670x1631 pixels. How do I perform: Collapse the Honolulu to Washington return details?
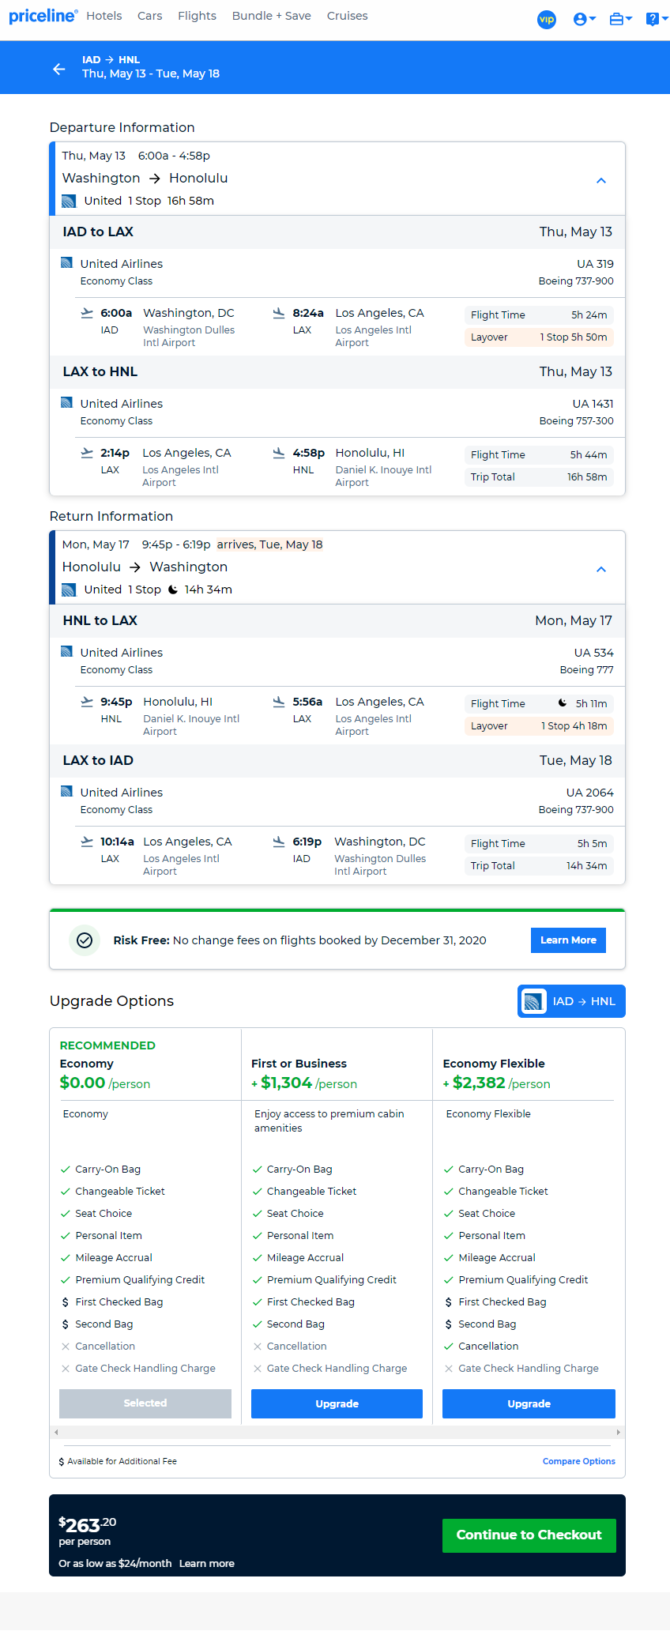coord(601,569)
